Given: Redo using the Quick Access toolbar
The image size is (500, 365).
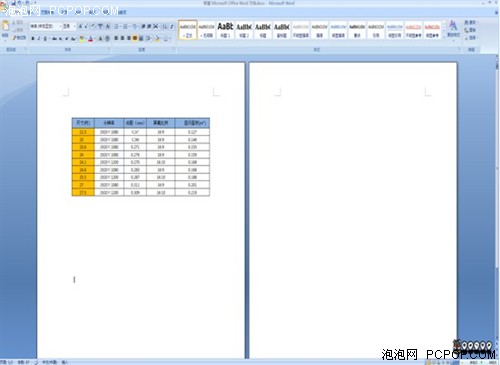Looking at the screenshot, I should [27, 3].
